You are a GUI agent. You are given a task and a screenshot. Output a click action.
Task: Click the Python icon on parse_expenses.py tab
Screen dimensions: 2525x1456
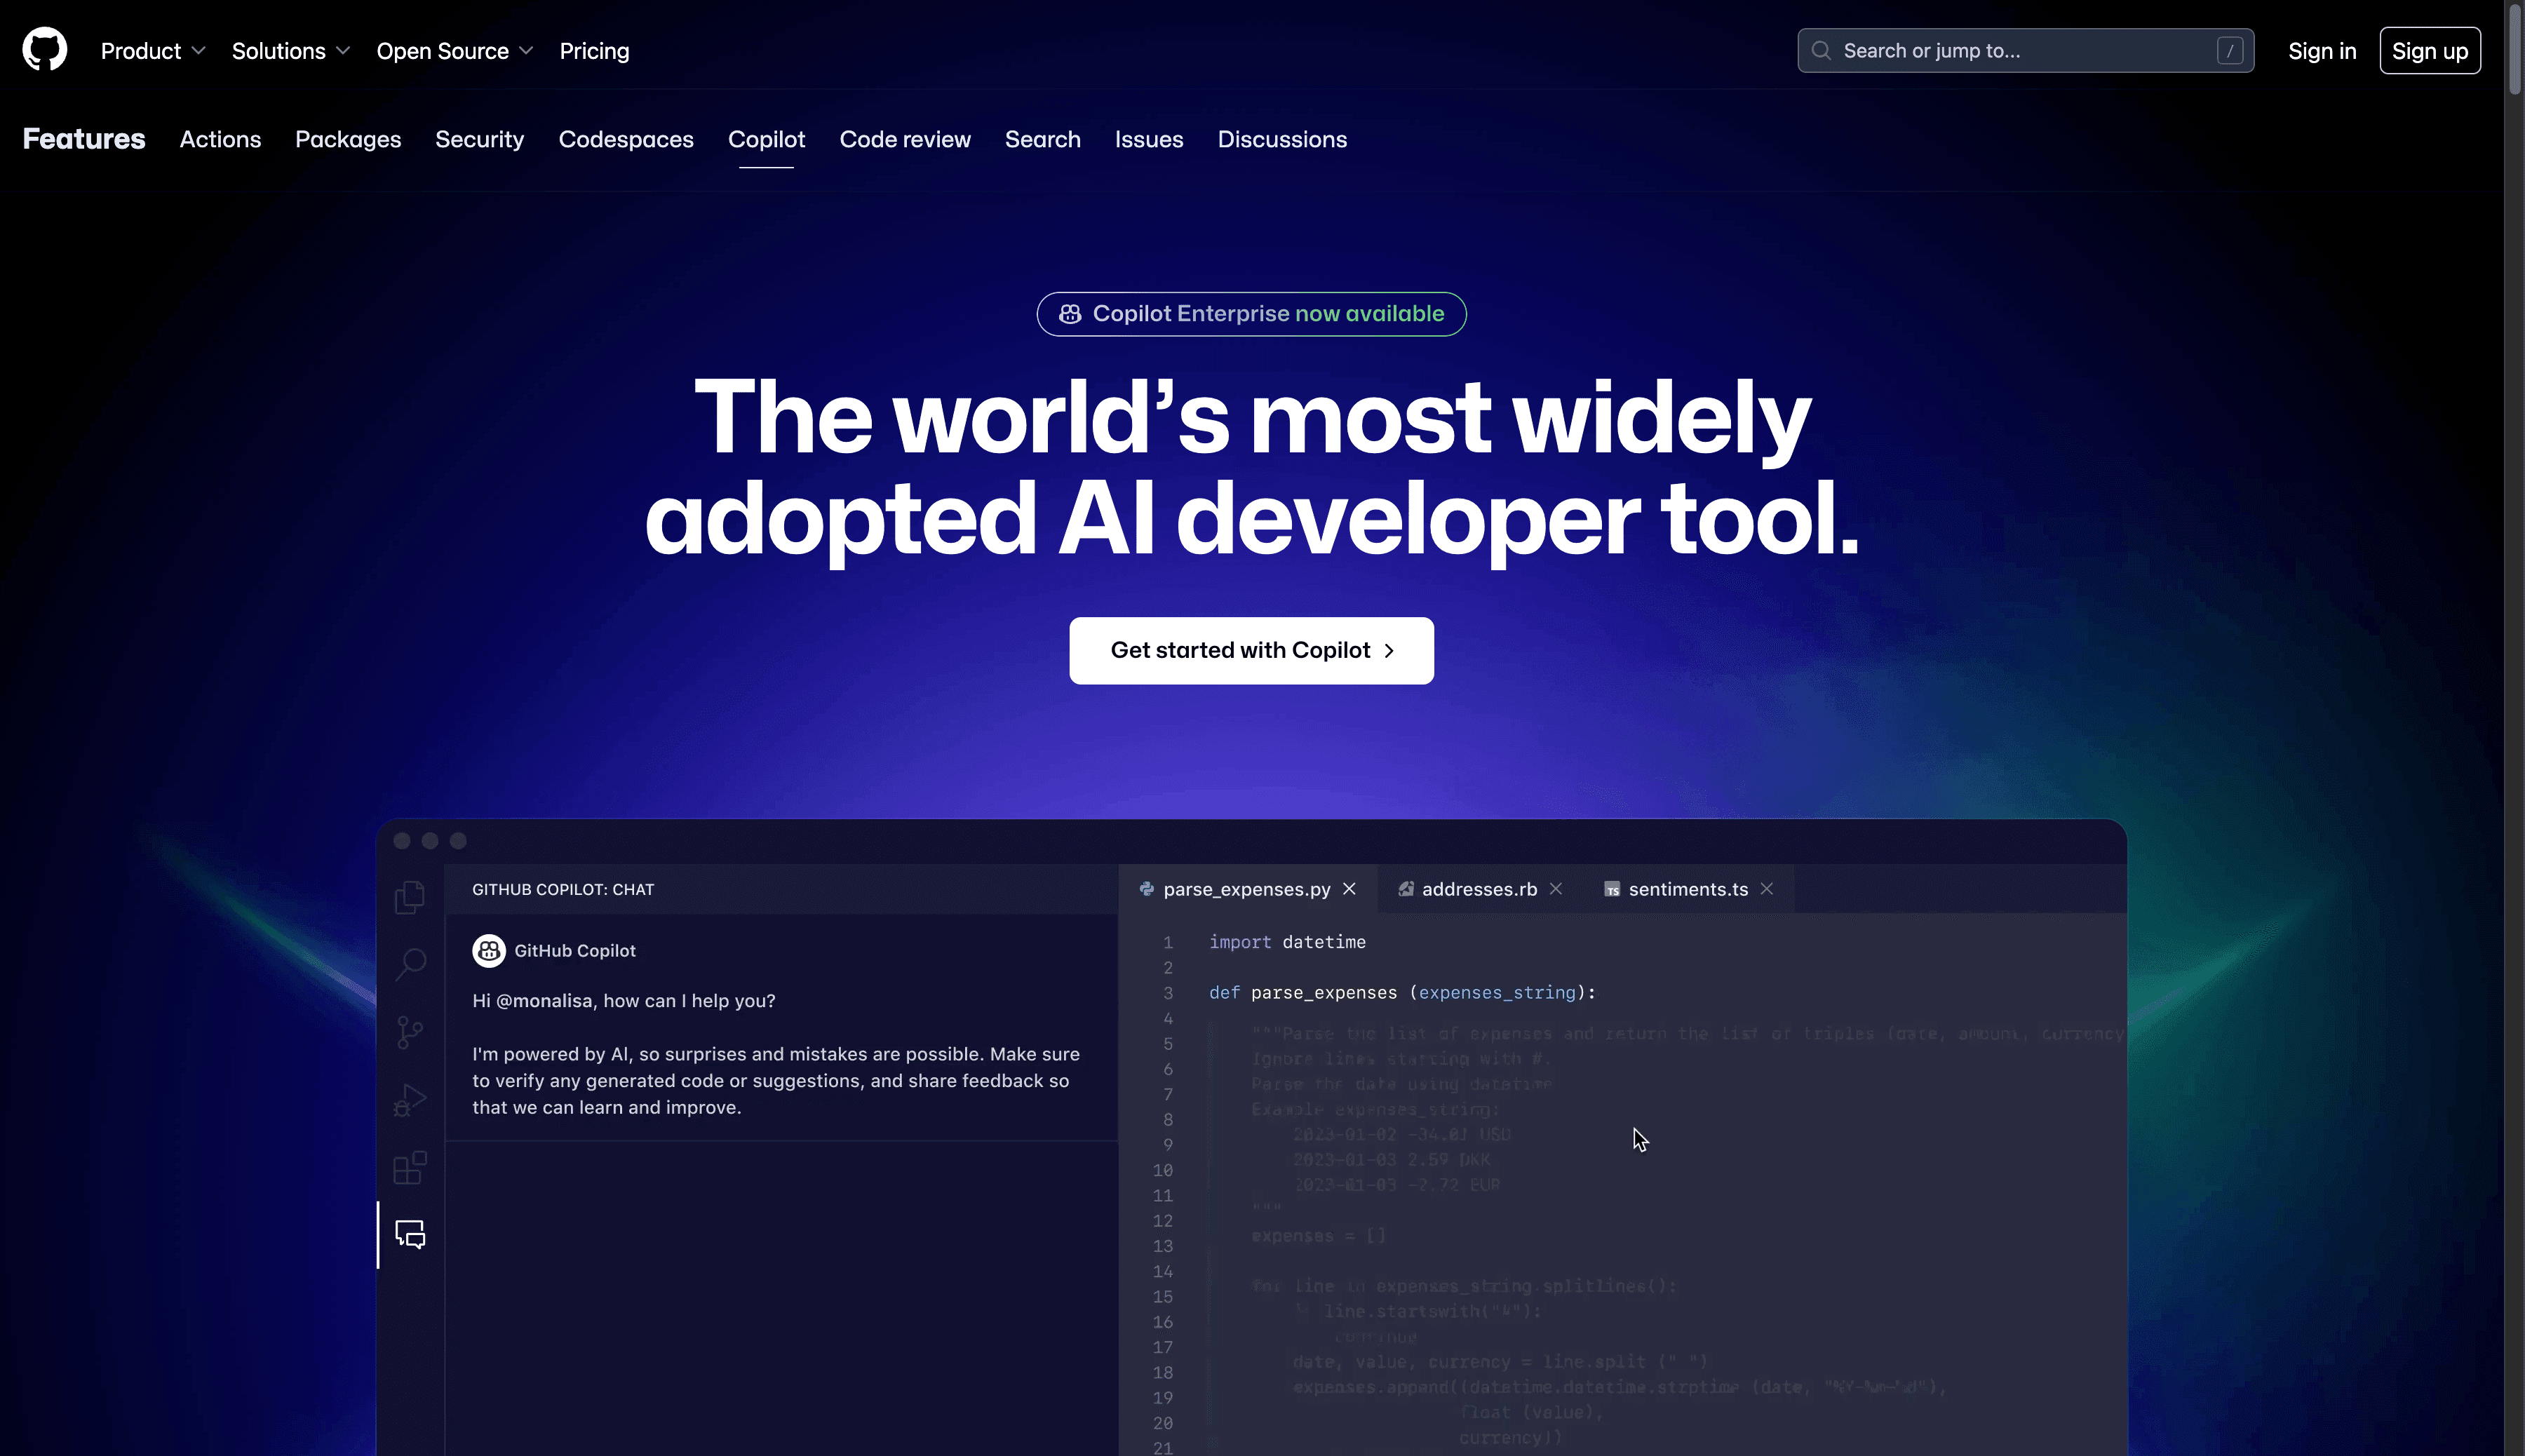click(1147, 888)
